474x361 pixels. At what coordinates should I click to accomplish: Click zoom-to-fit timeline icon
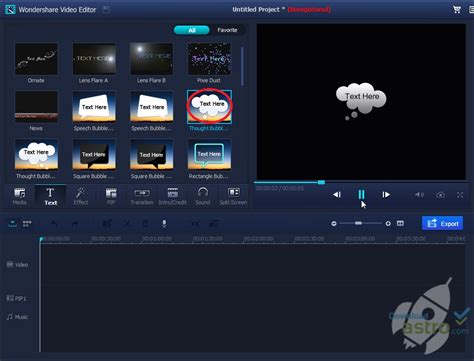(400, 223)
